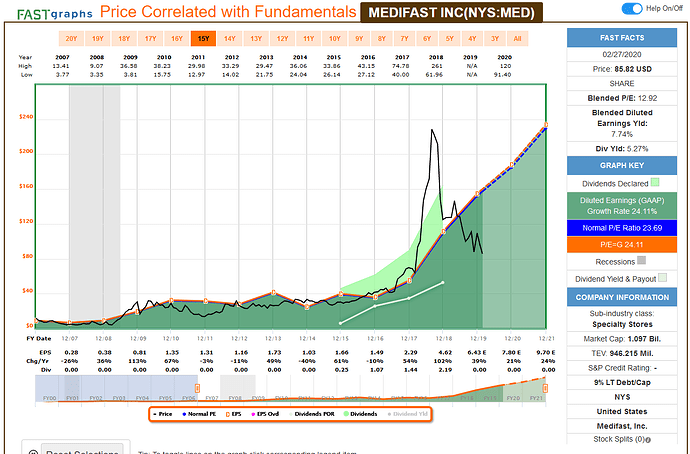Choose the 9Y time range
The width and height of the screenshot is (690, 454).
(x=360, y=39)
